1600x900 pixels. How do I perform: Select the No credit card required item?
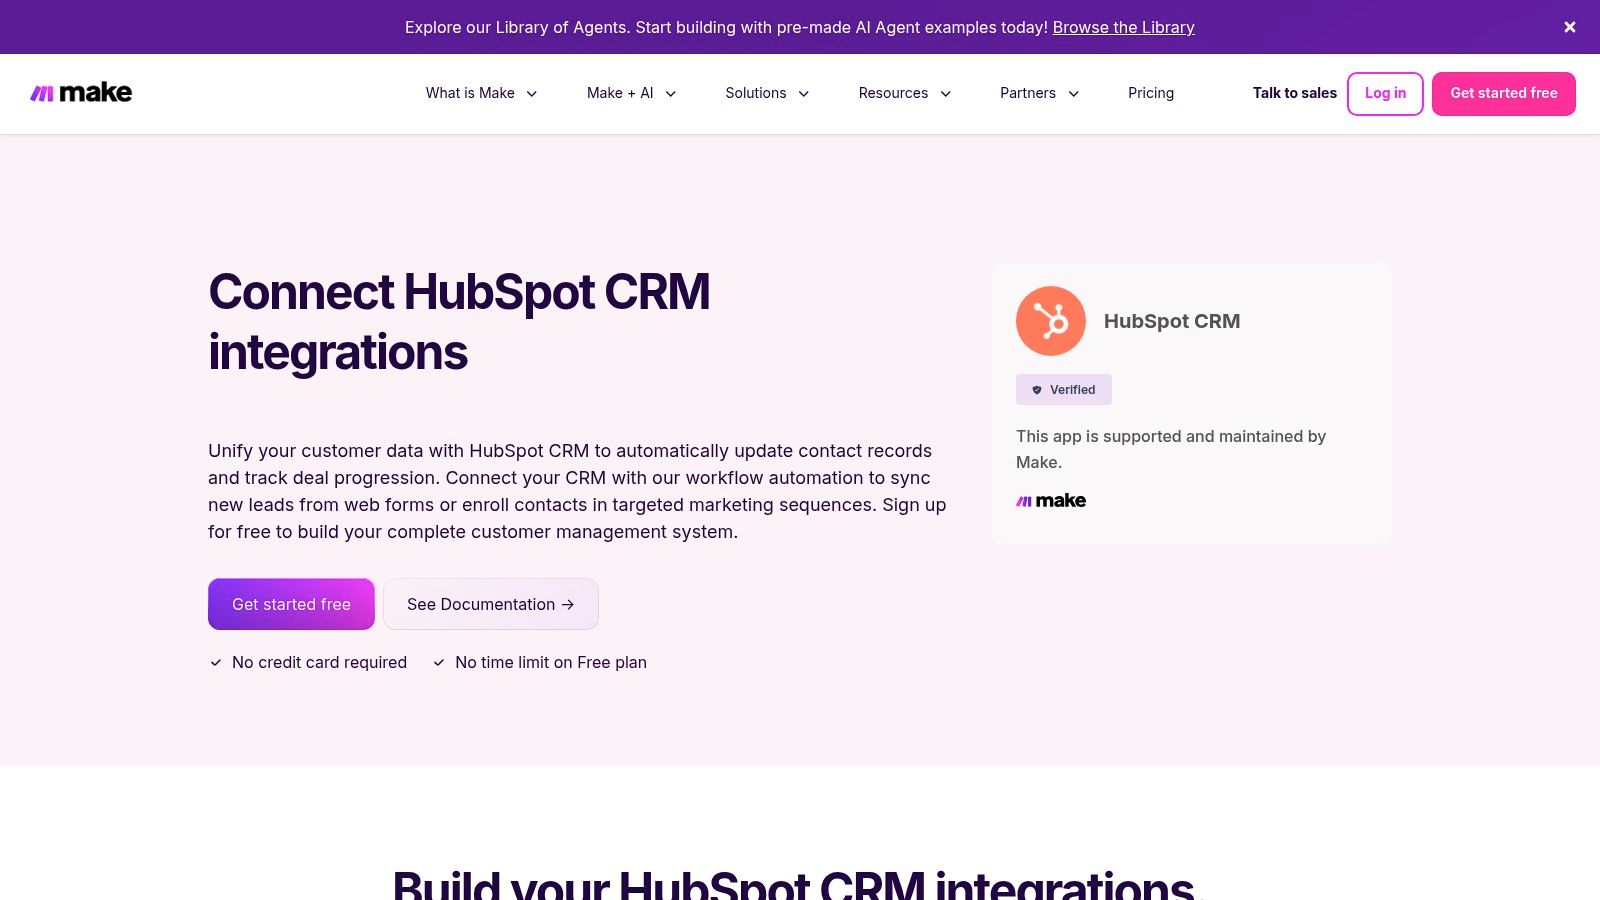click(319, 662)
